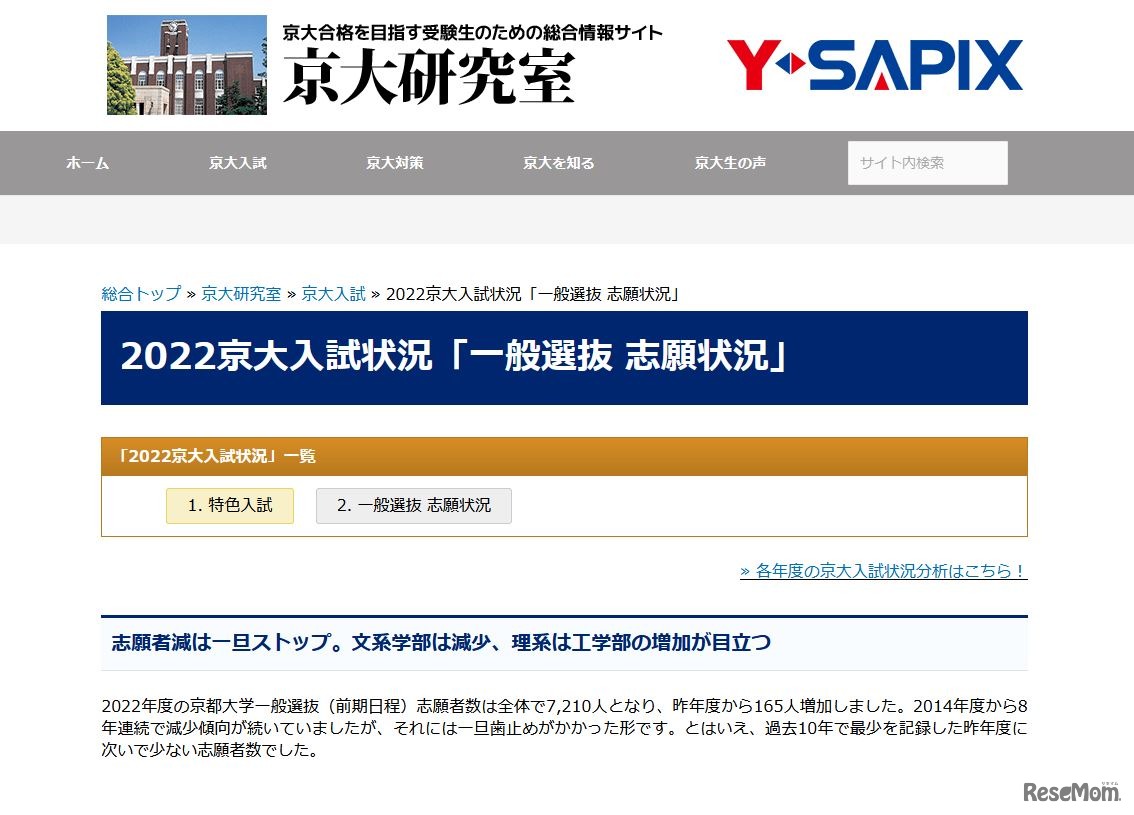Click inside the サイト内検索 search field
Viewport: 1134px width, 815px height.
[x=927, y=162]
